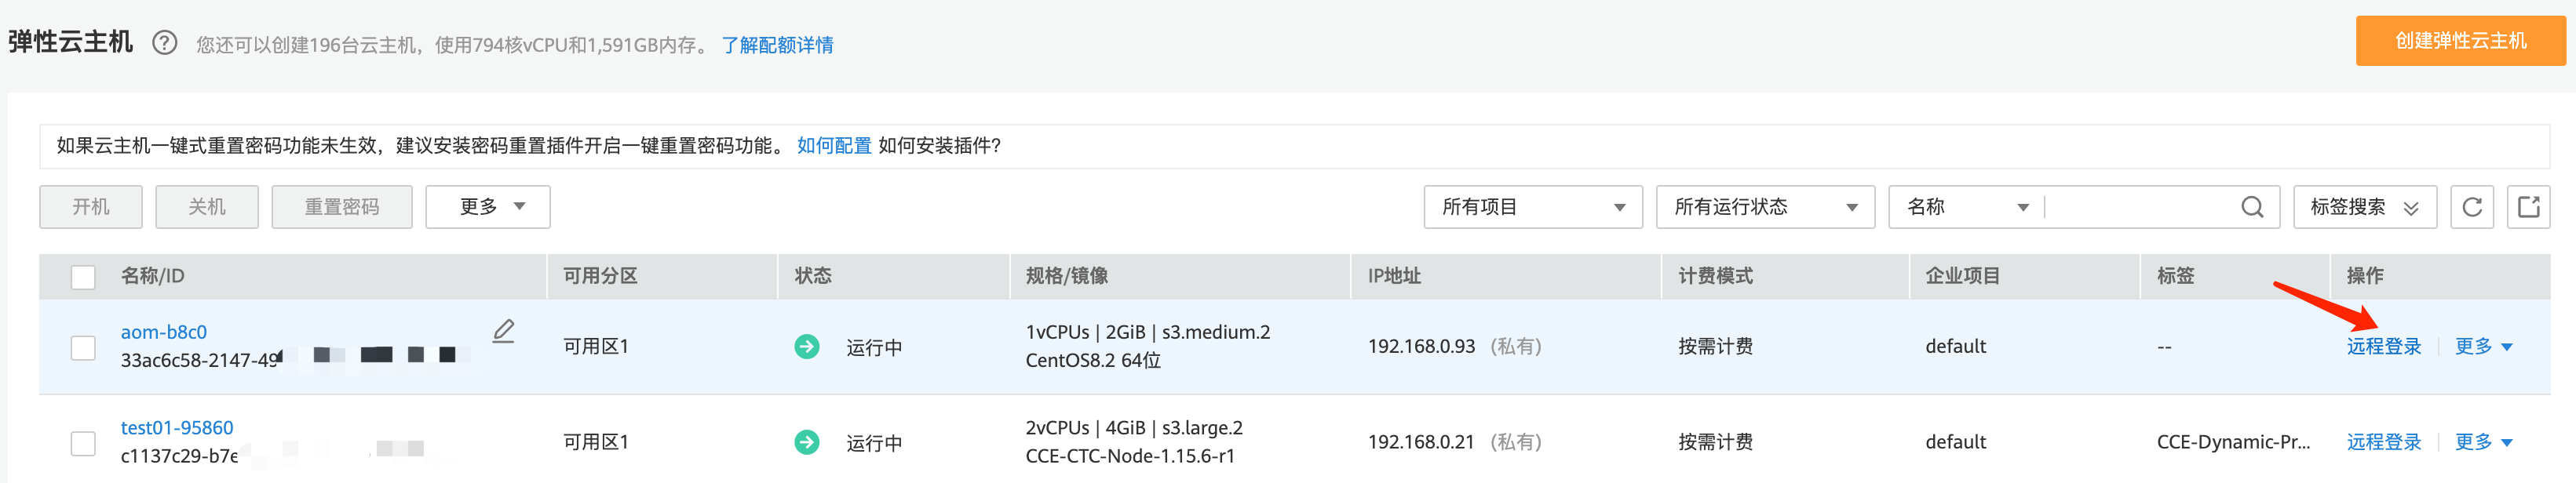The width and height of the screenshot is (2576, 483).
Task: Open the 所有运行状态 filter dropdown
Action: point(1765,207)
